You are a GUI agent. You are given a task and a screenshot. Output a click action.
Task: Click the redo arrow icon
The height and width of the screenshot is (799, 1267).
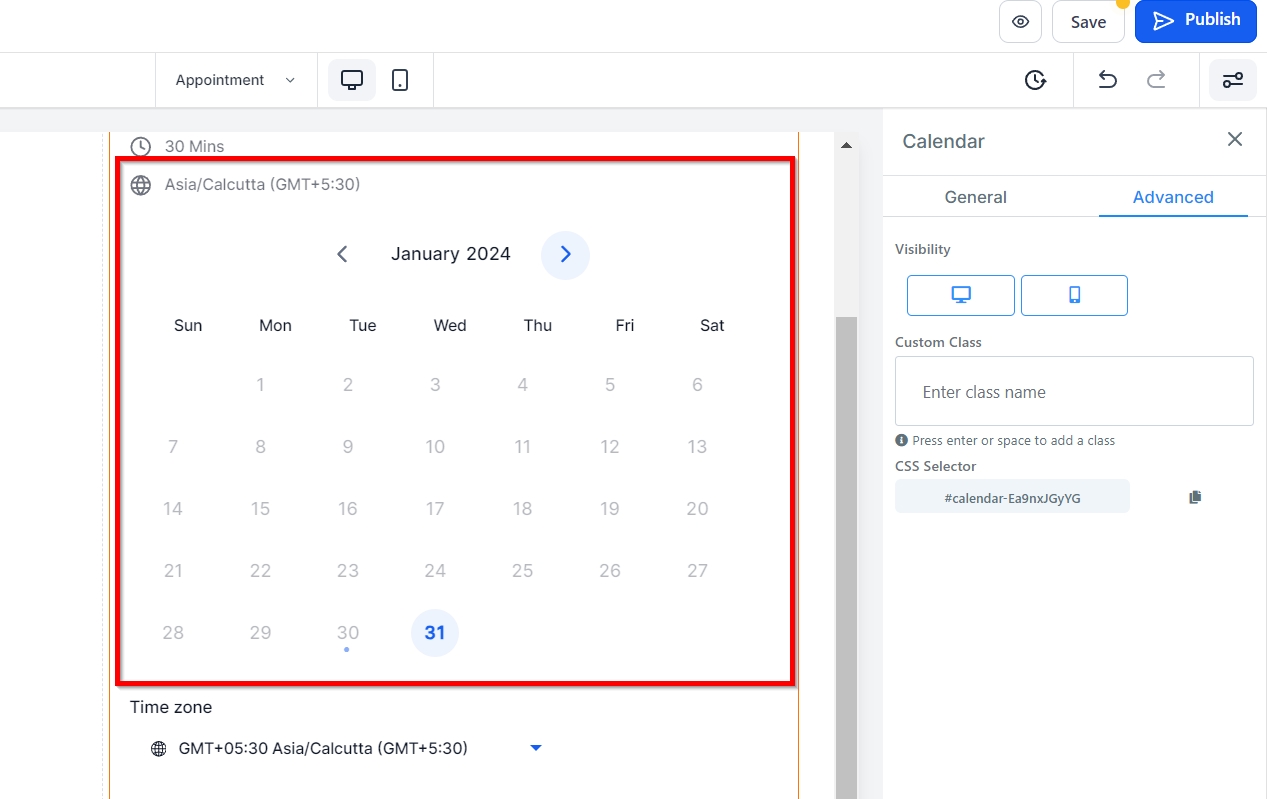(x=1156, y=80)
